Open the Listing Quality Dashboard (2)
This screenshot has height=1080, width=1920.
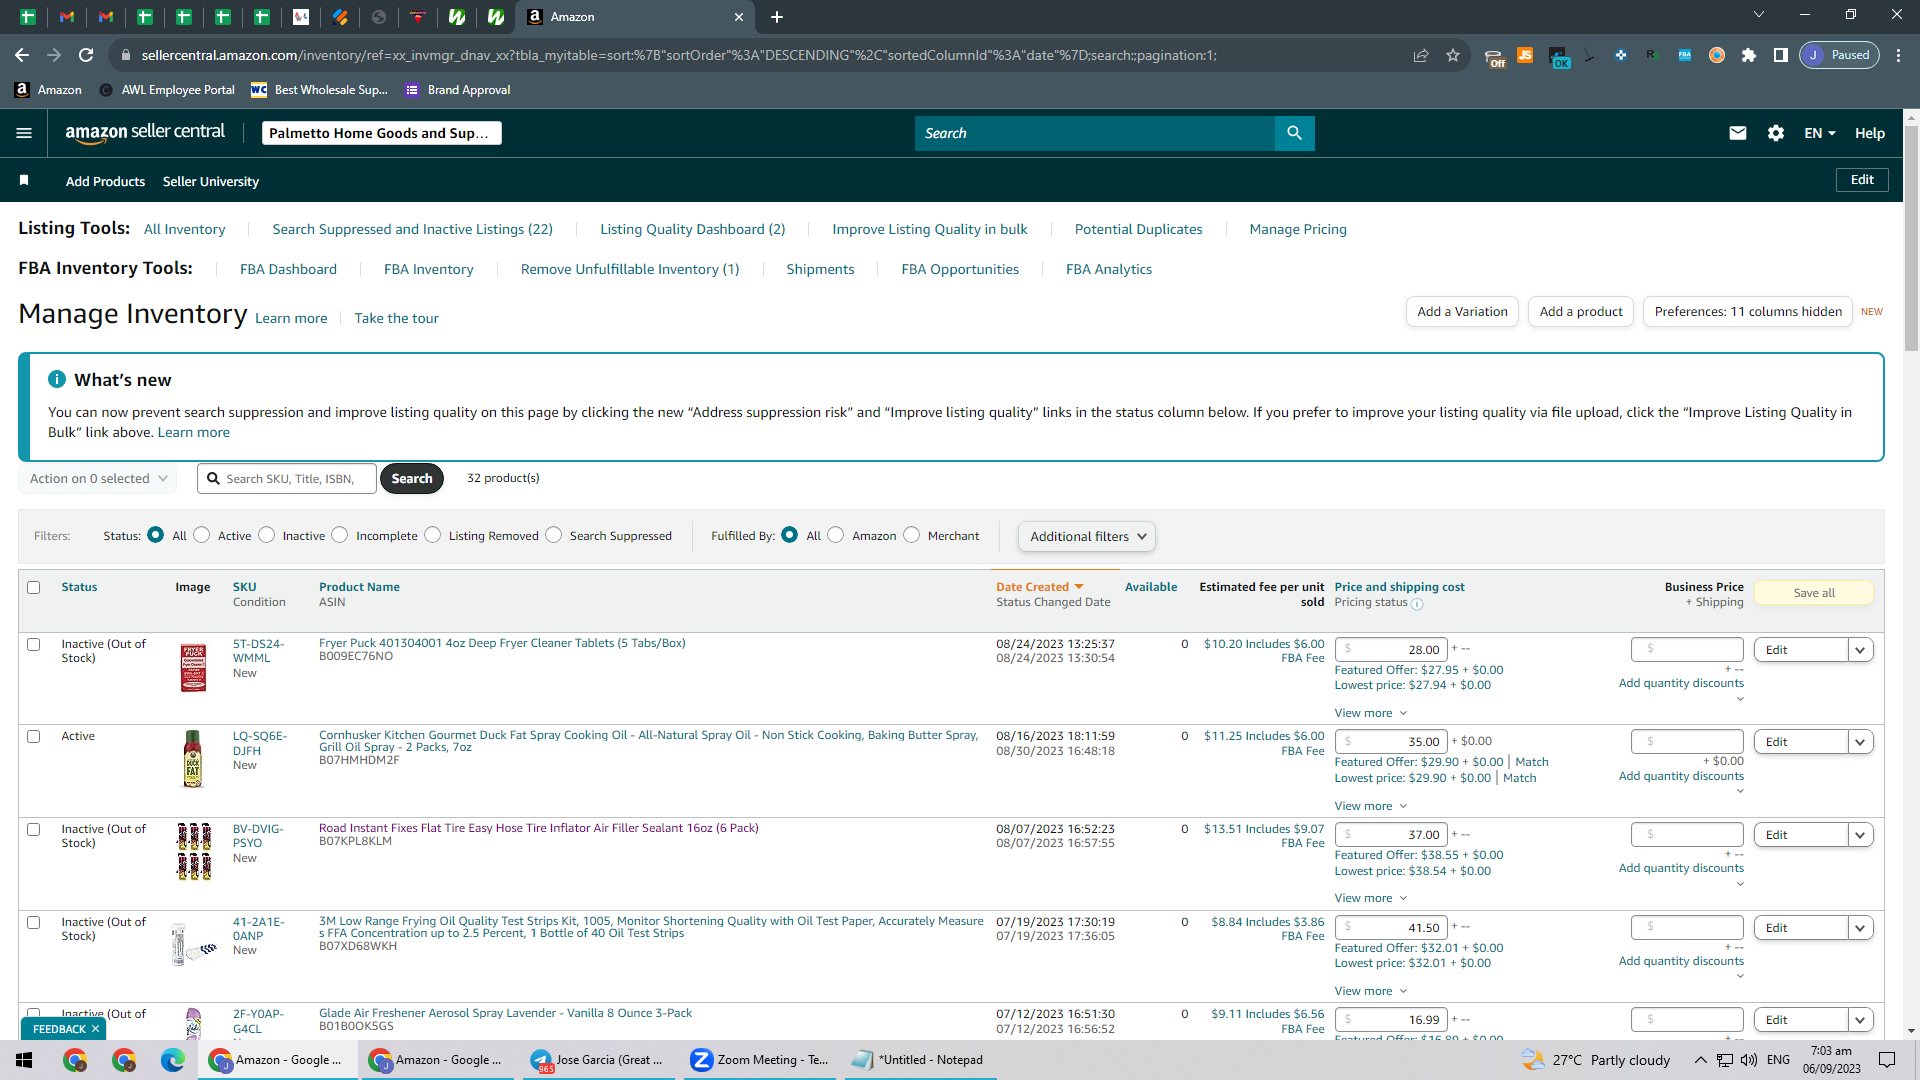pyautogui.click(x=692, y=230)
